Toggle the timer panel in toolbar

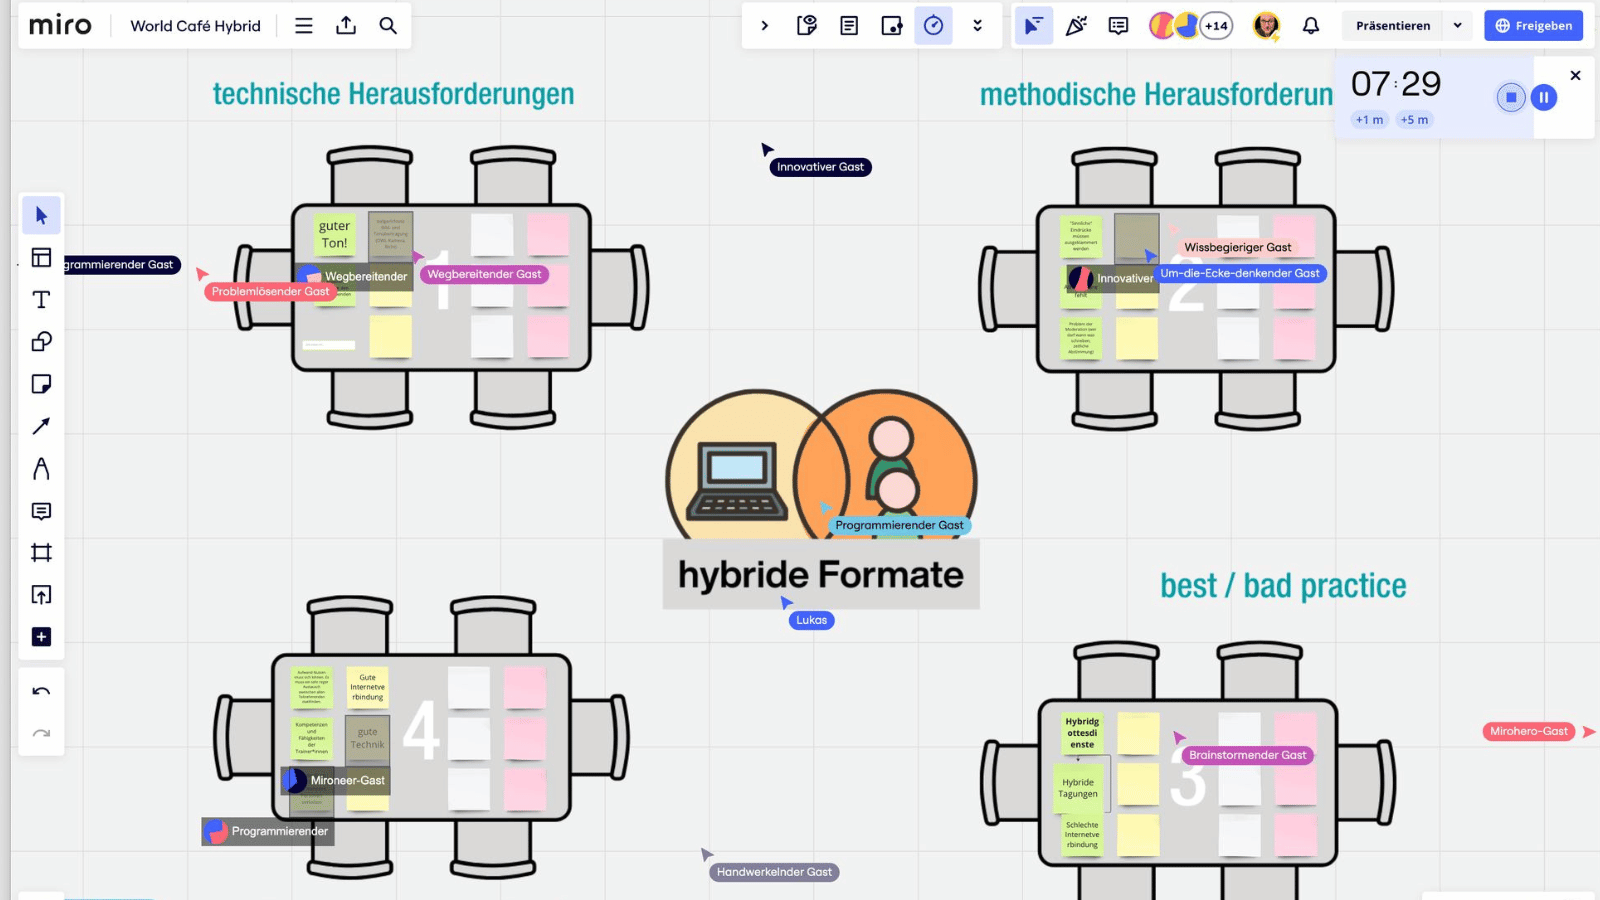pyautogui.click(x=933, y=26)
